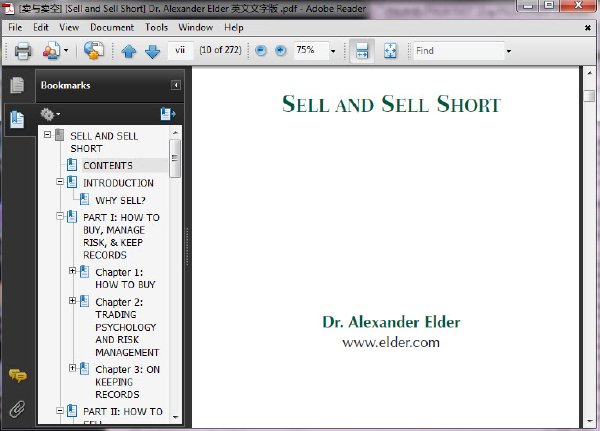Open the Window menu
The width and height of the screenshot is (600, 431).
(x=196, y=27)
